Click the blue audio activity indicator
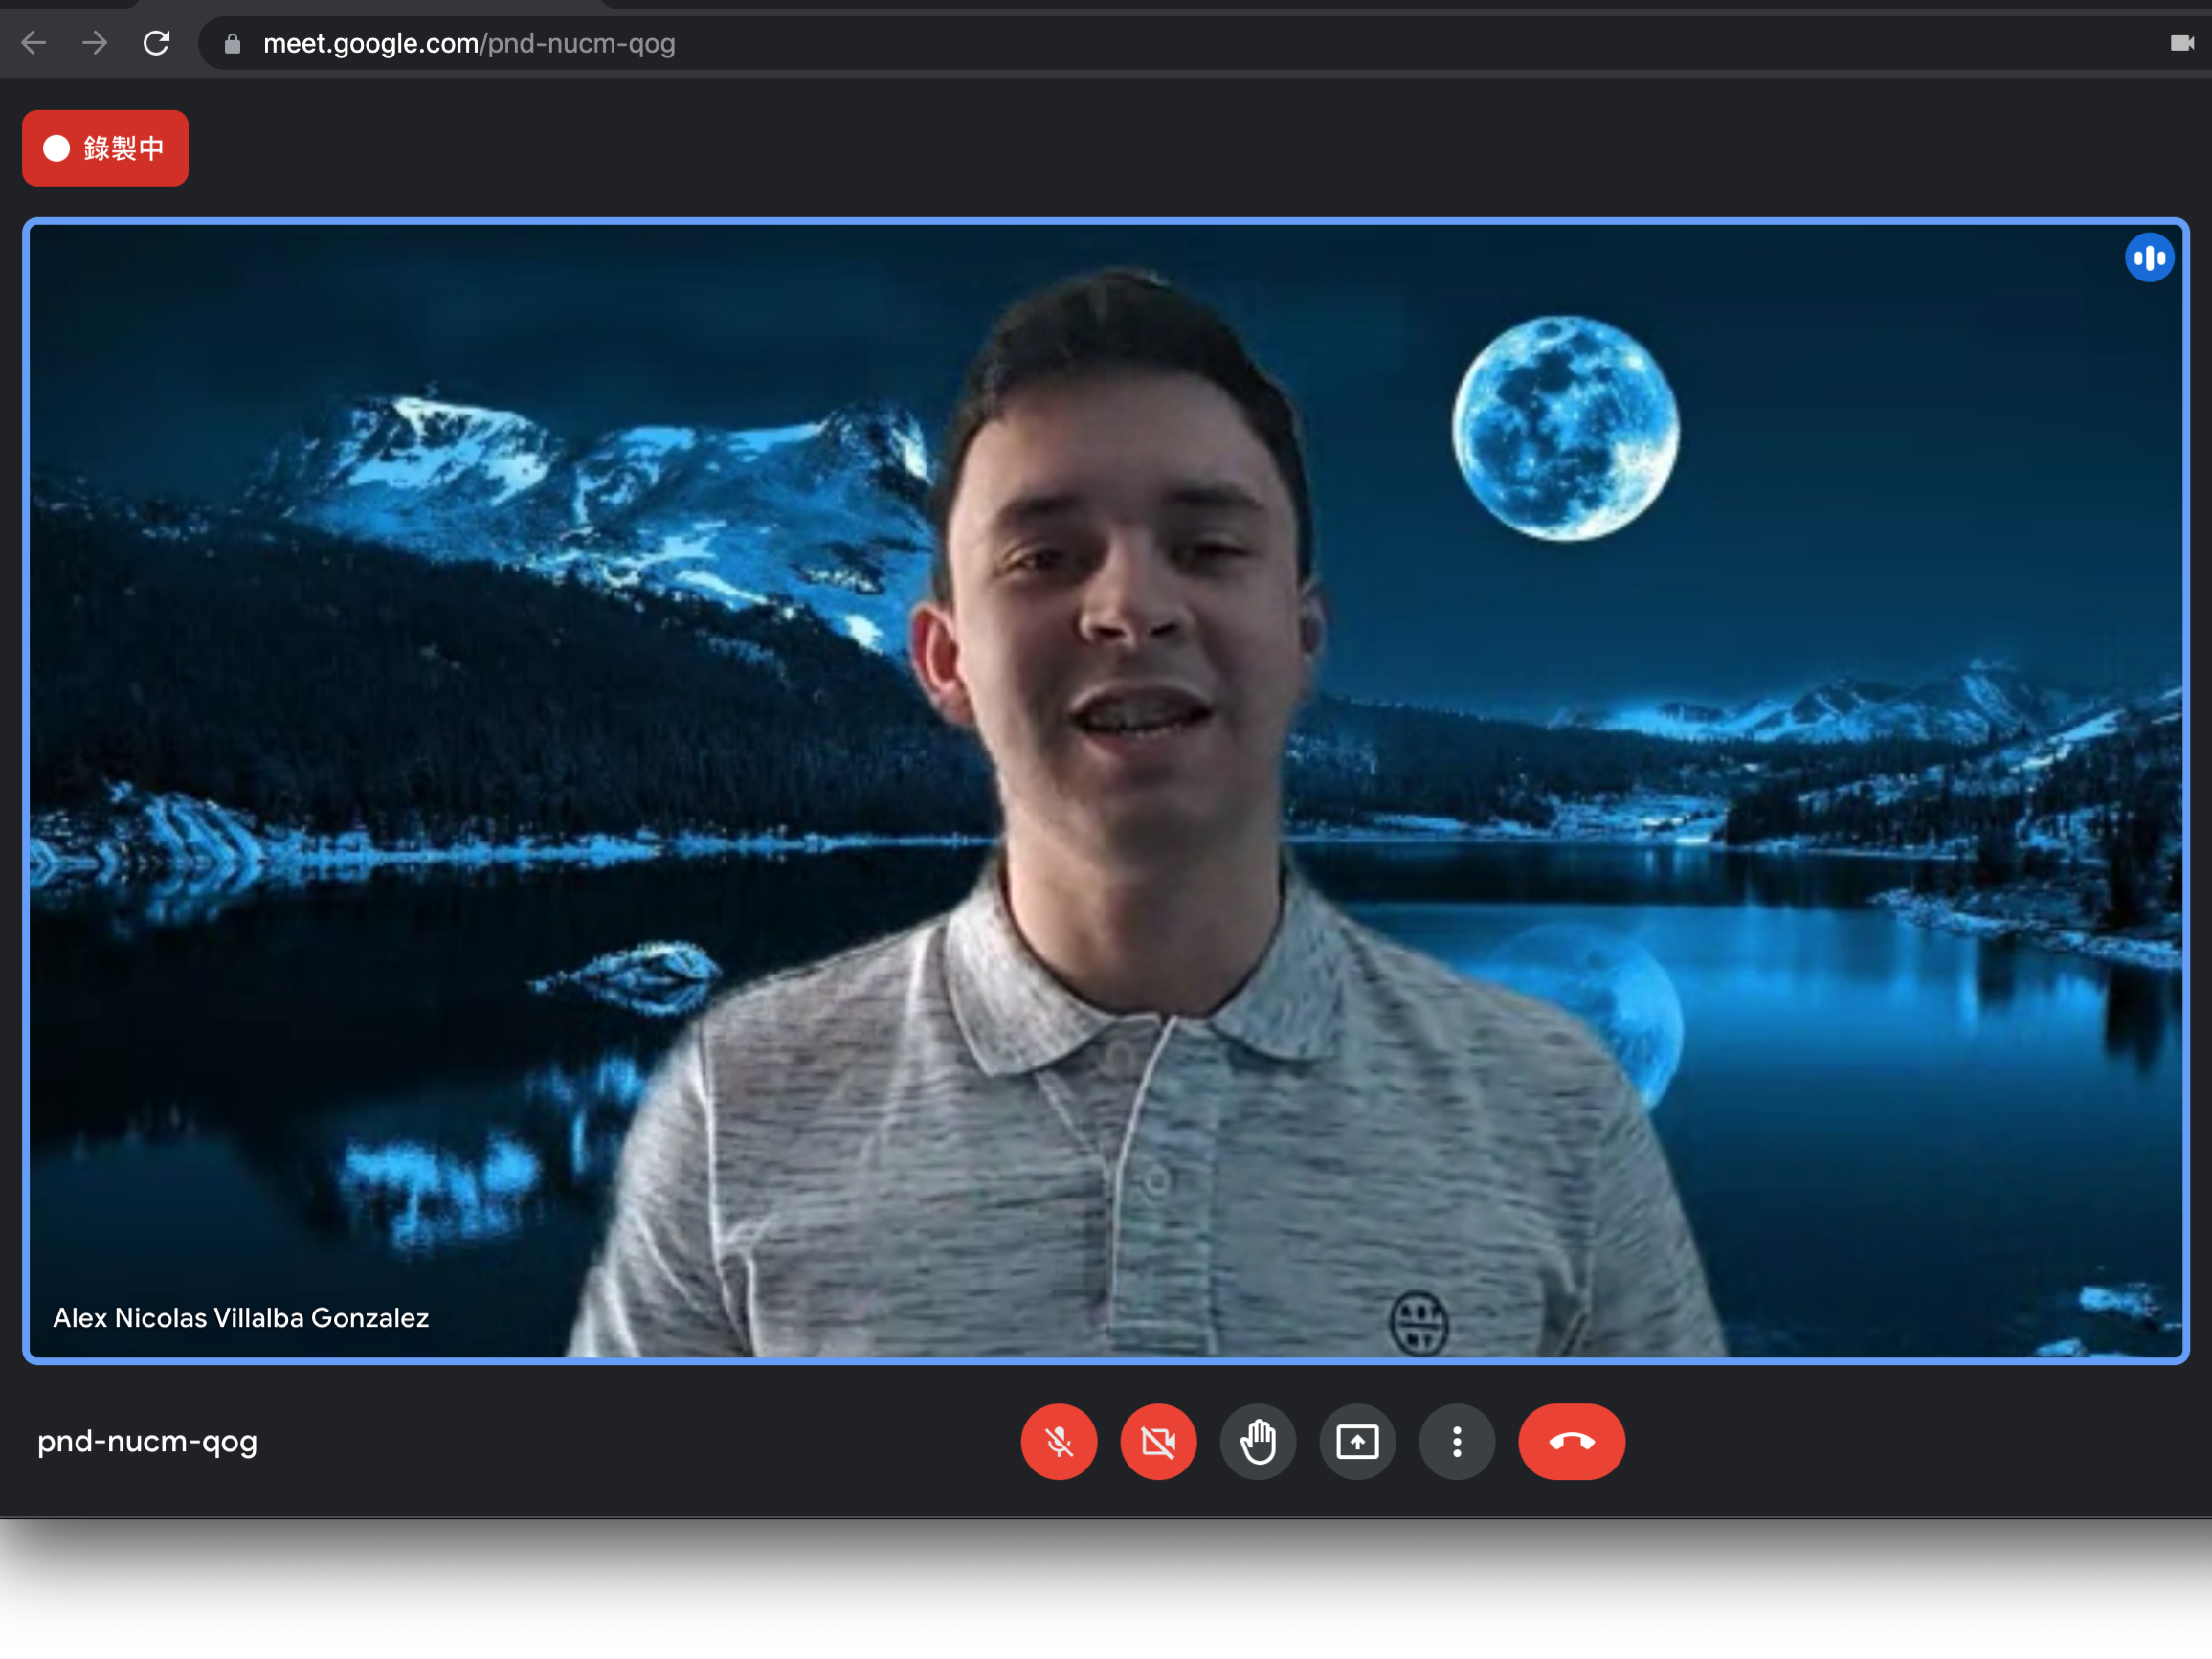 (x=2148, y=258)
